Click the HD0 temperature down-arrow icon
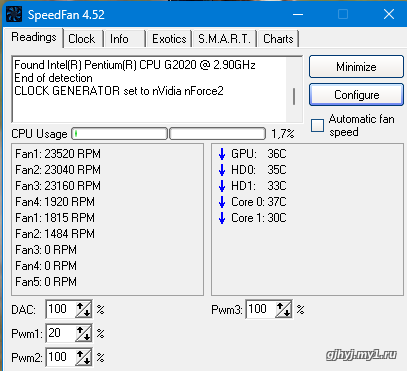The height and width of the screenshot is (371, 407). (x=222, y=170)
